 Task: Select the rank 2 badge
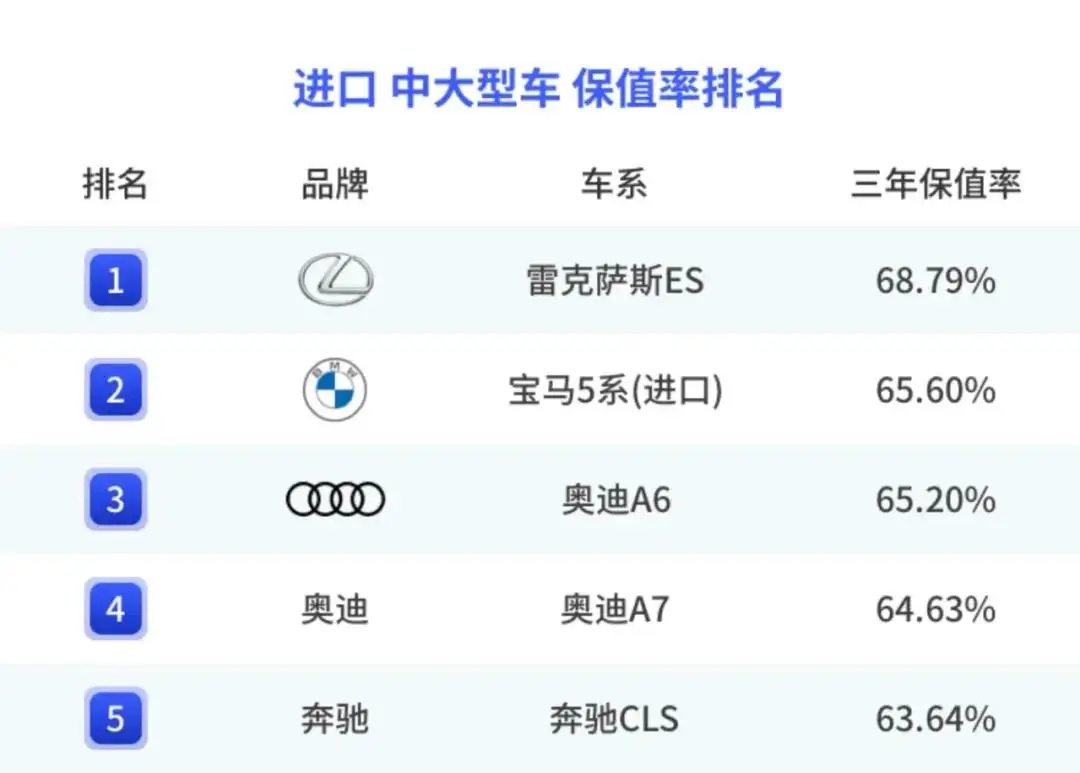pyautogui.click(x=116, y=389)
